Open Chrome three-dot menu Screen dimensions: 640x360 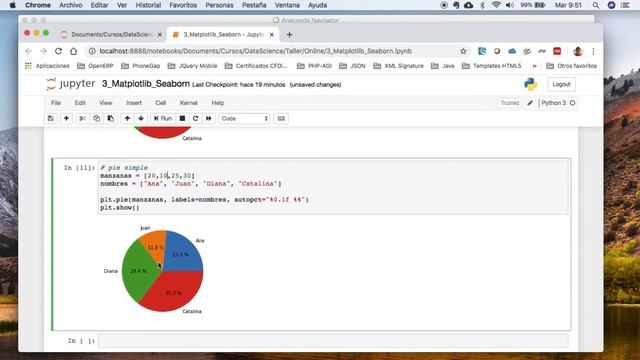click(x=593, y=51)
